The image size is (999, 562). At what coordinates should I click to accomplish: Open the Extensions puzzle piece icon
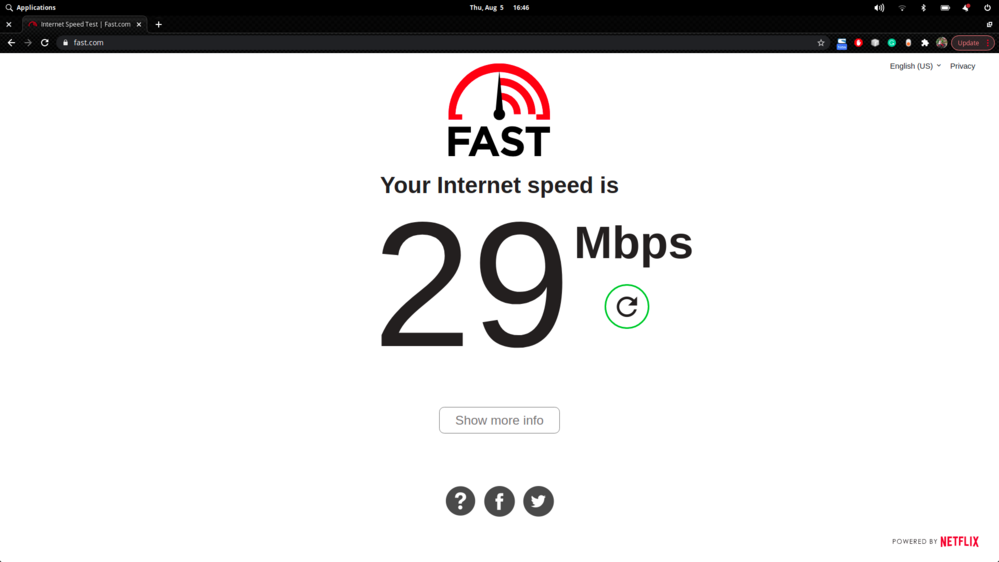click(x=924, y=43)
